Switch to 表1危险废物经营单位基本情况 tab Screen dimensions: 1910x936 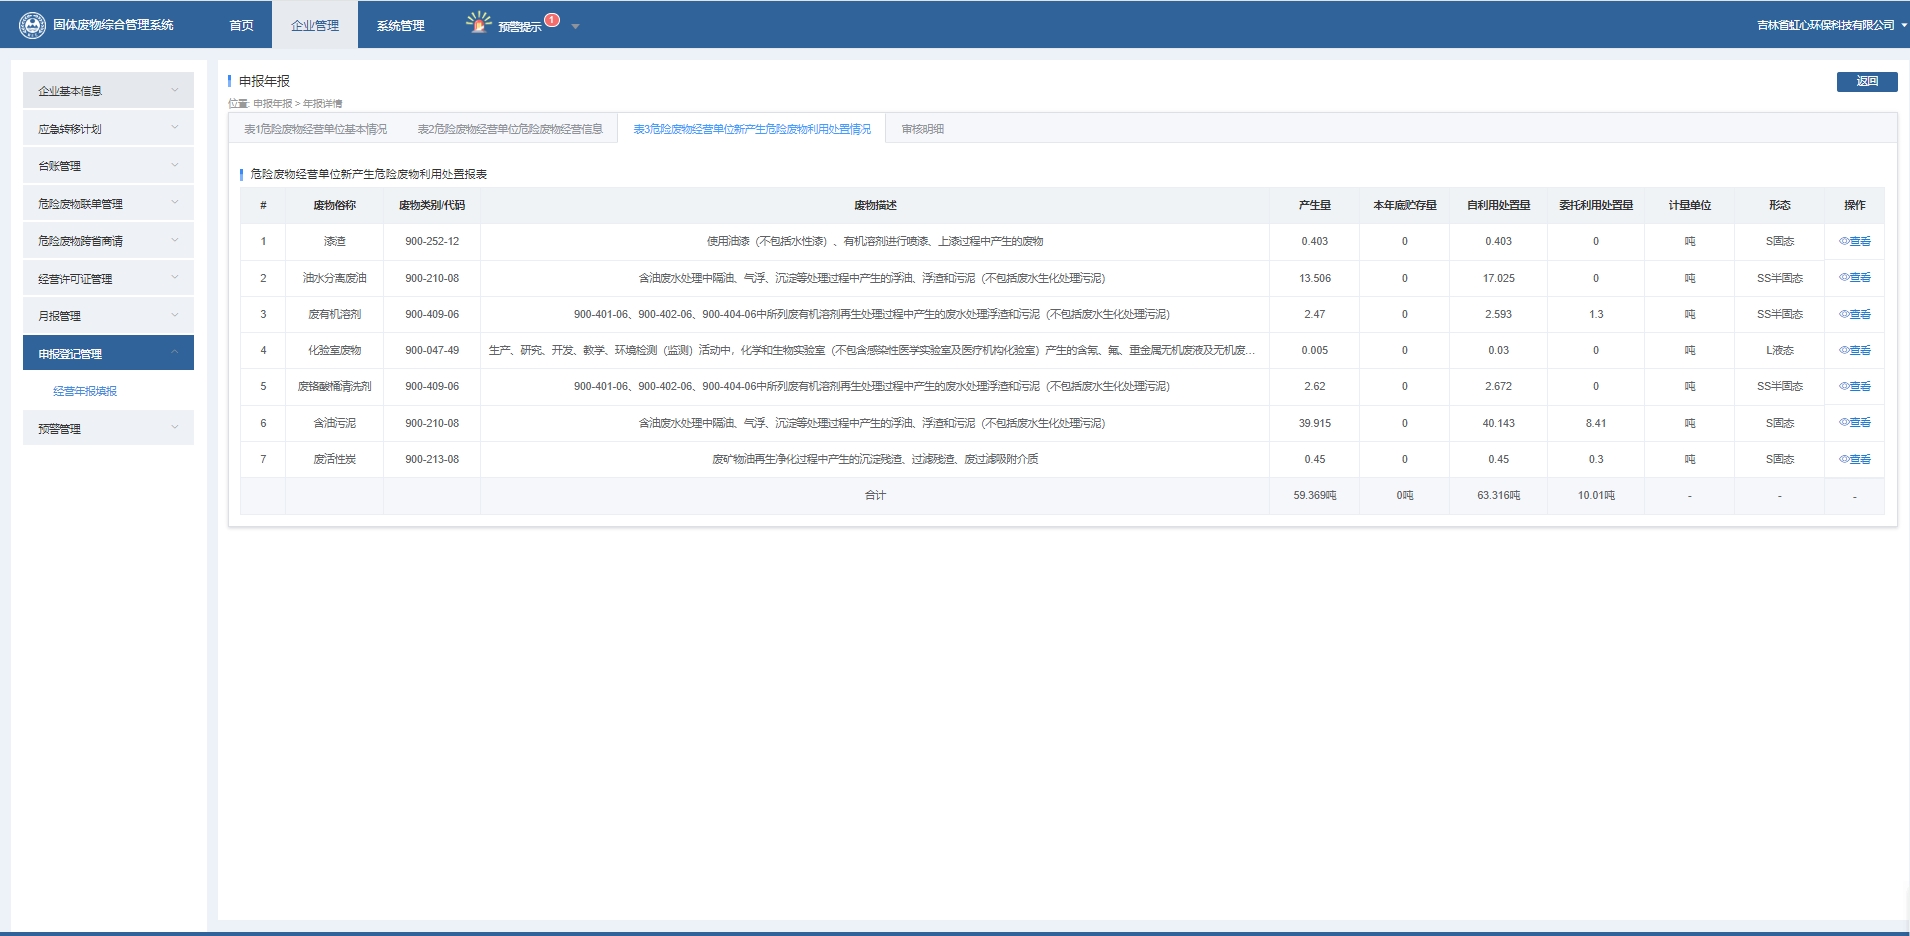point(315,129)
